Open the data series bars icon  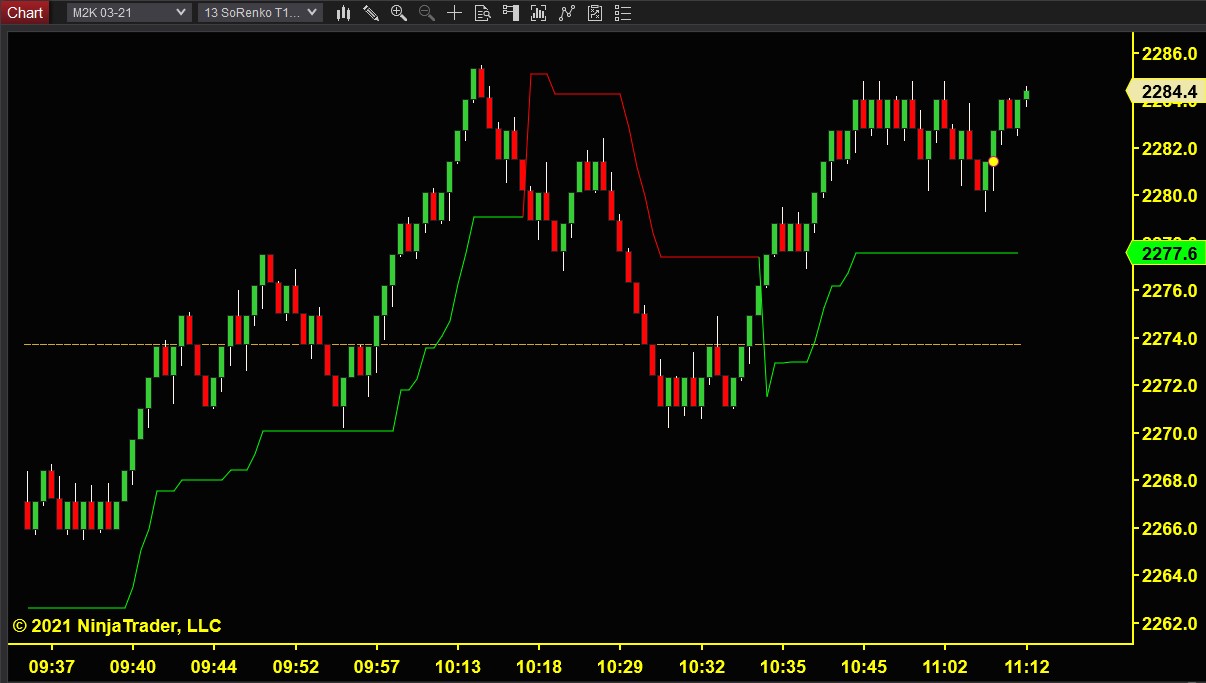pyautogui.click(x=538, y=13)
